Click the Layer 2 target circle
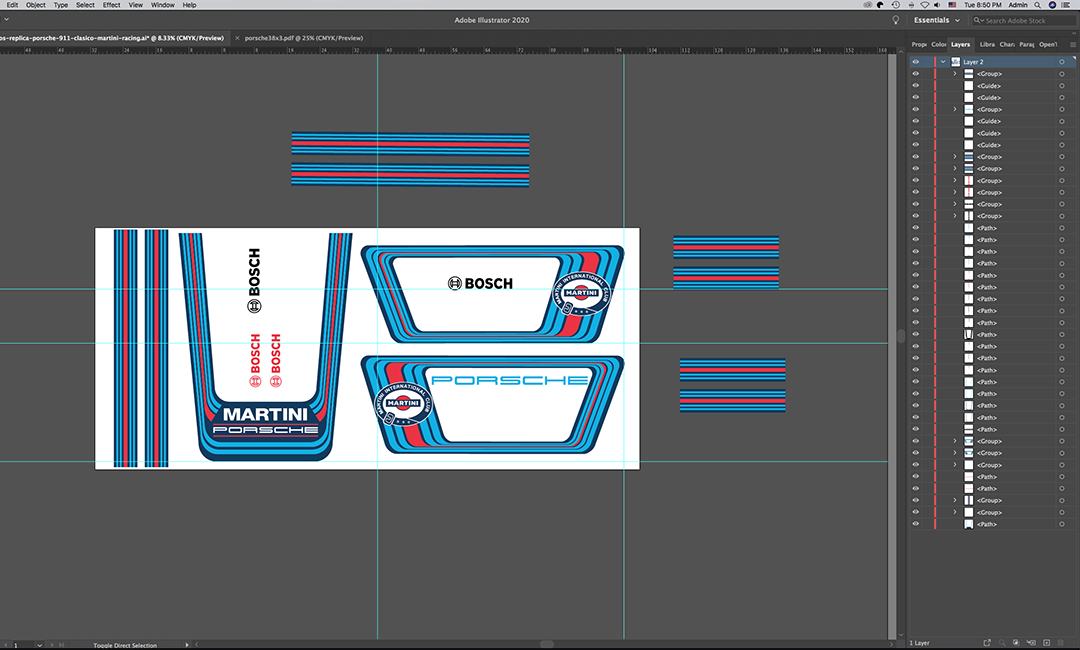Viewport: 1080px width, 650px height. pos(1062,62)
